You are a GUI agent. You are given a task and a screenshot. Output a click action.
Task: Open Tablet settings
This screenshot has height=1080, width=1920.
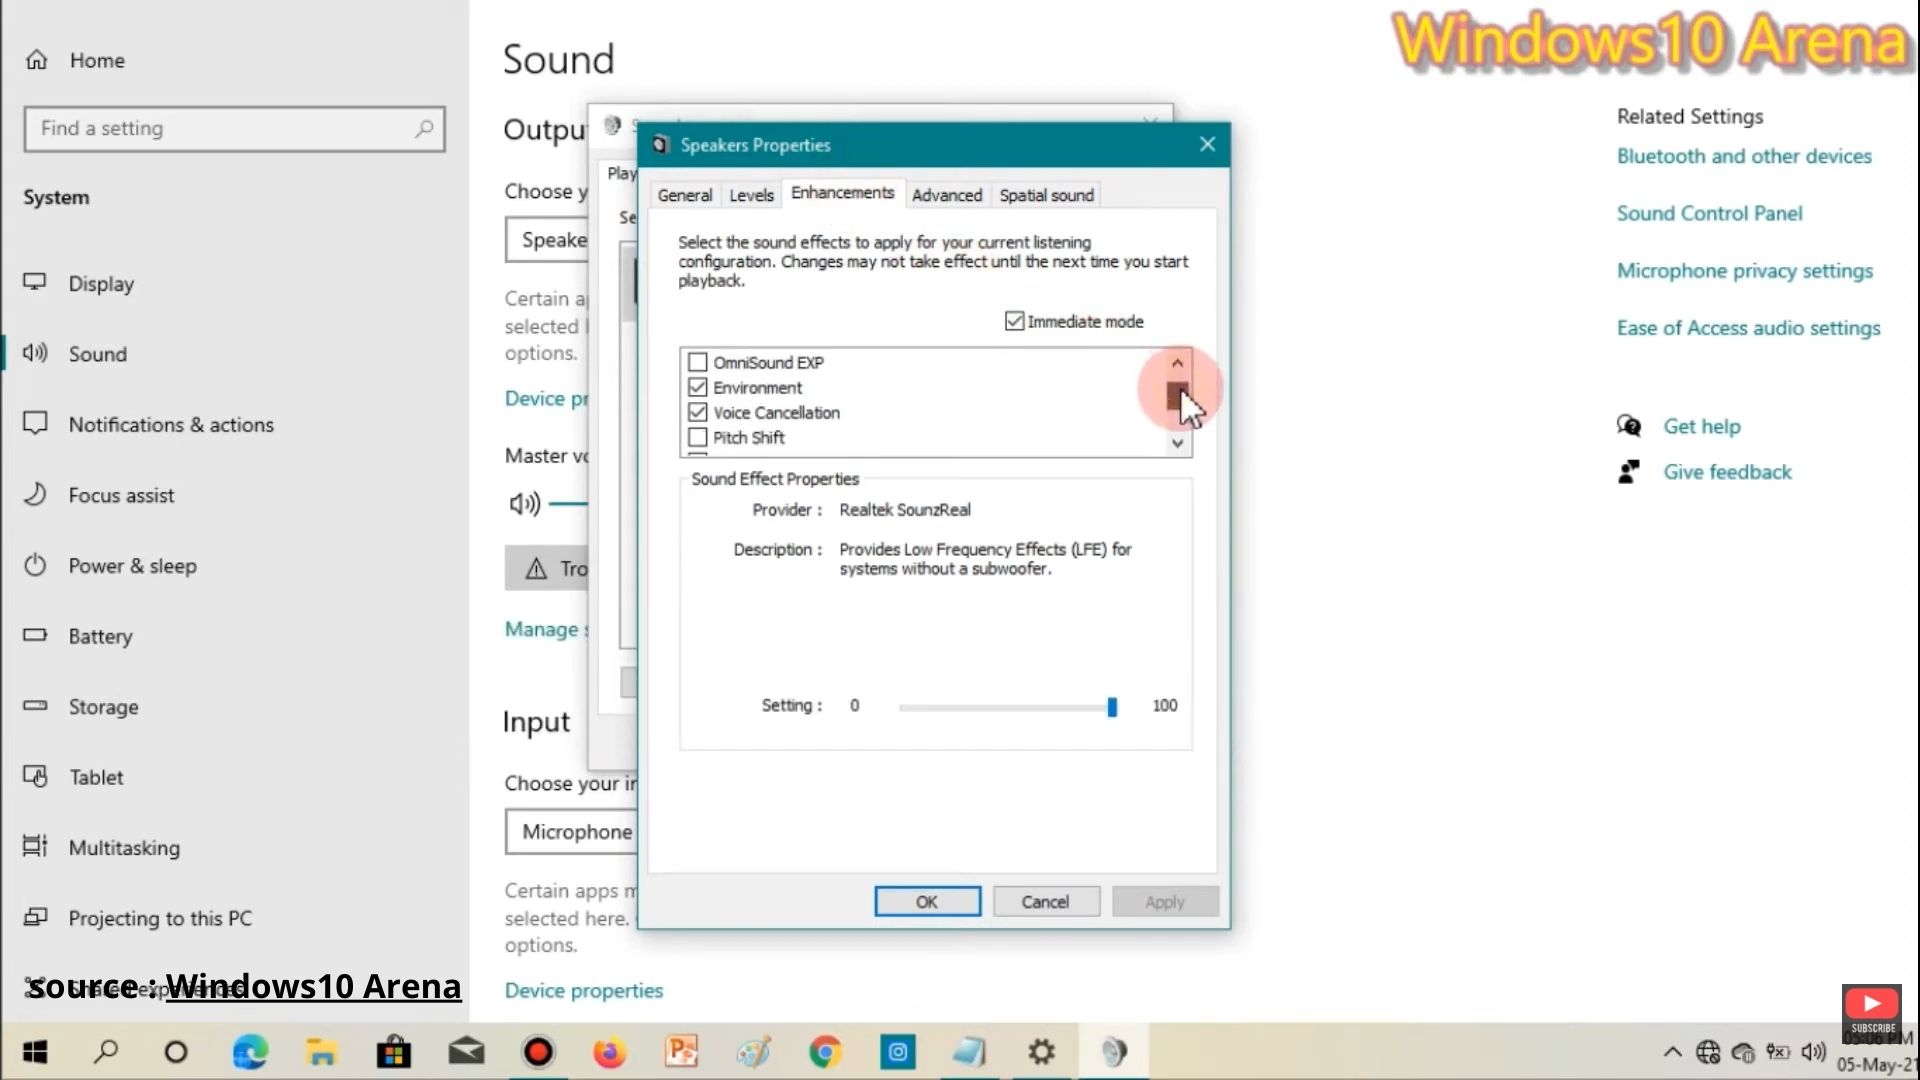[73, 777]
